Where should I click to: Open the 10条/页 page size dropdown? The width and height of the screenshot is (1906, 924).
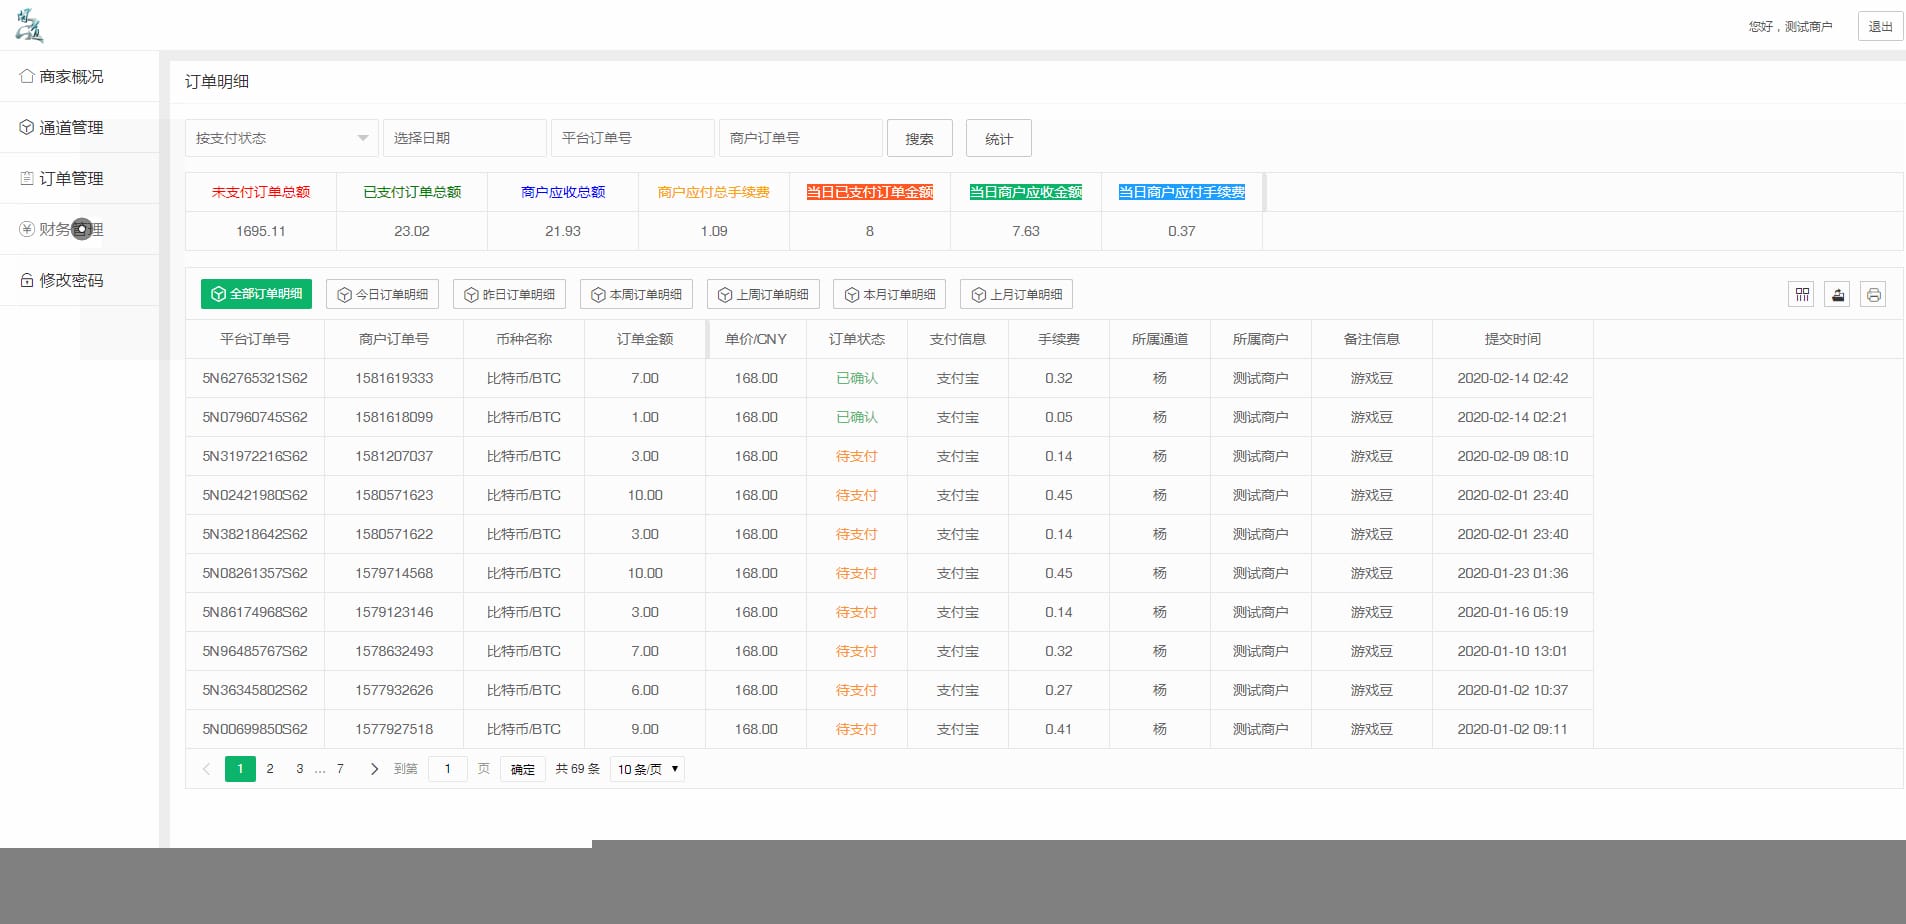click(x=645, y=769)
